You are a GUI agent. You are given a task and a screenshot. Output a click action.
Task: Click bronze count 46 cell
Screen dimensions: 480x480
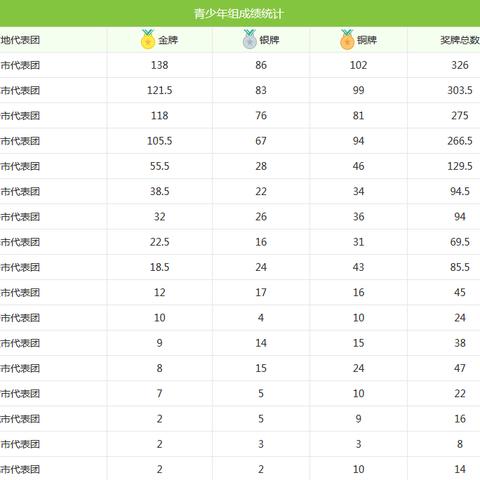pyautogui.click(x=359, y=166)
